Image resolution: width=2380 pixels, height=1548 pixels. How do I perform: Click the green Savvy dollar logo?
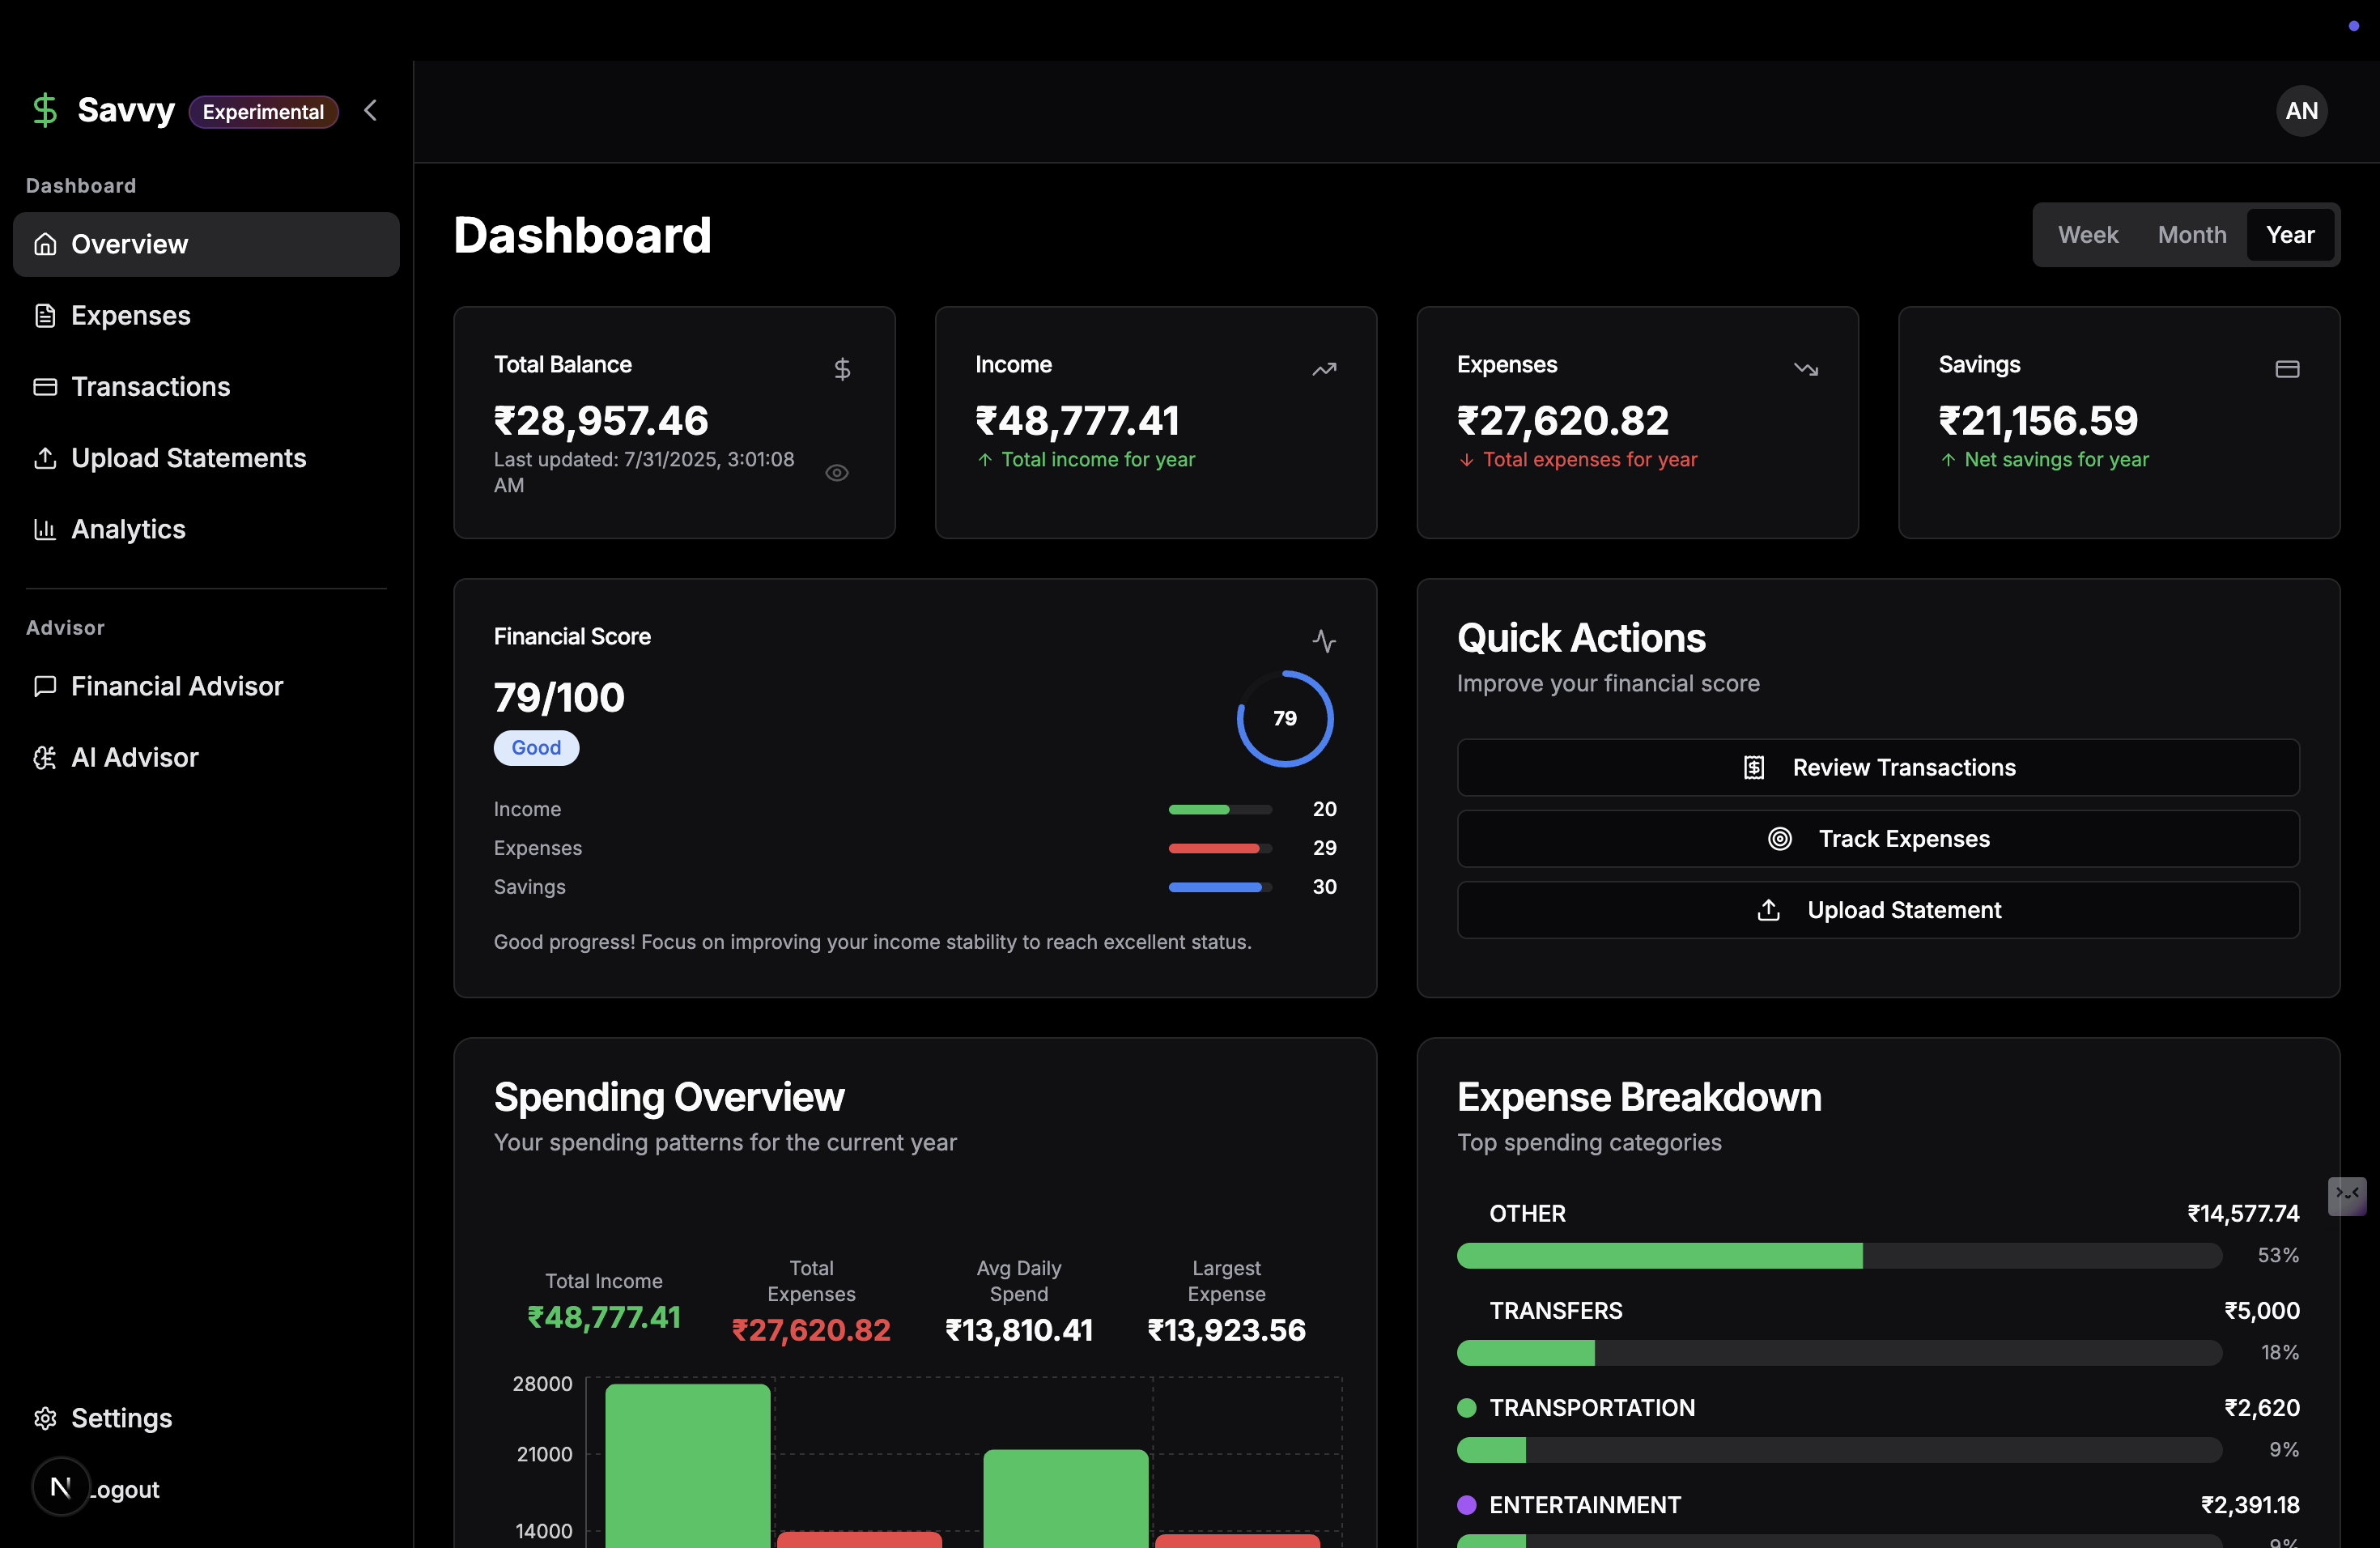pos(45,110)
